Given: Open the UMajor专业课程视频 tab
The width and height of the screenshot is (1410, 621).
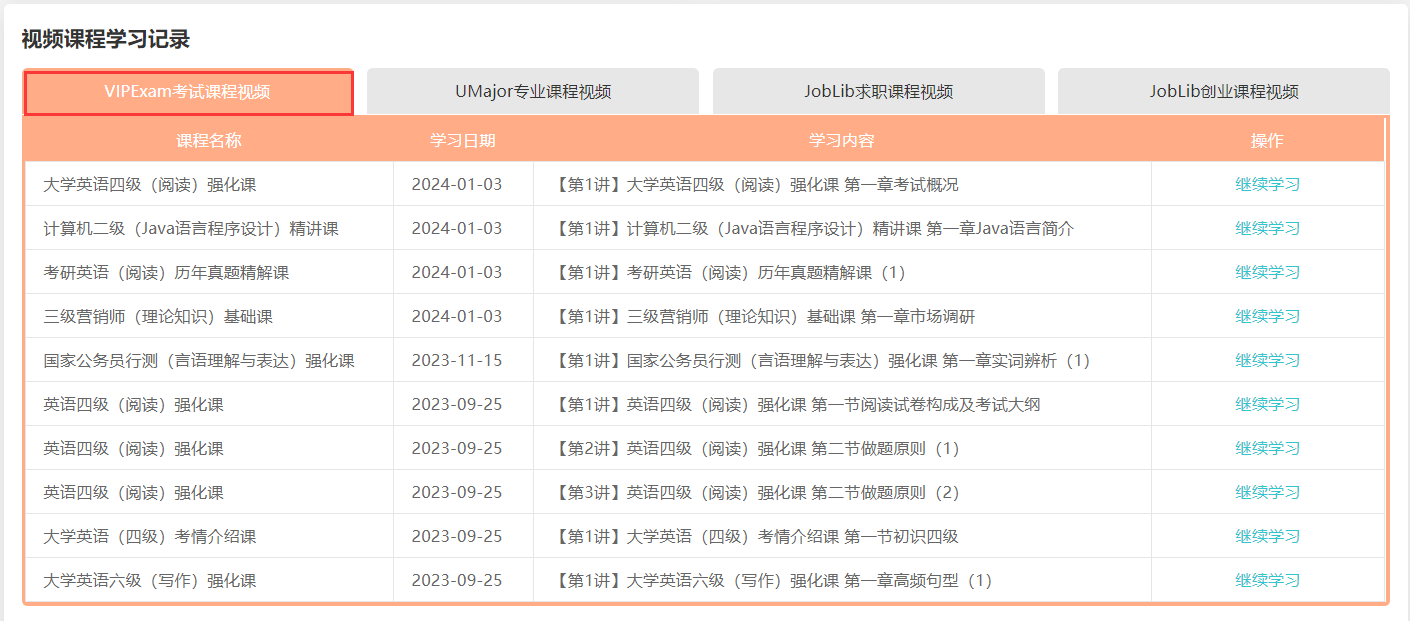Looking at the screenshot, I should (x=532, y=92).
